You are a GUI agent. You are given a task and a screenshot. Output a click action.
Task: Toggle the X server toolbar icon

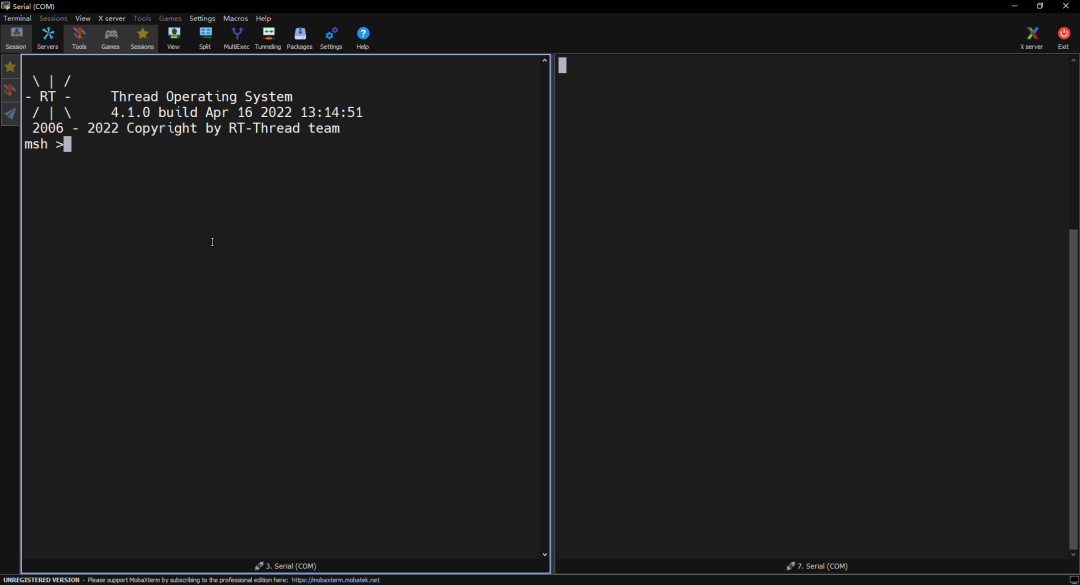coord(1032,39)
